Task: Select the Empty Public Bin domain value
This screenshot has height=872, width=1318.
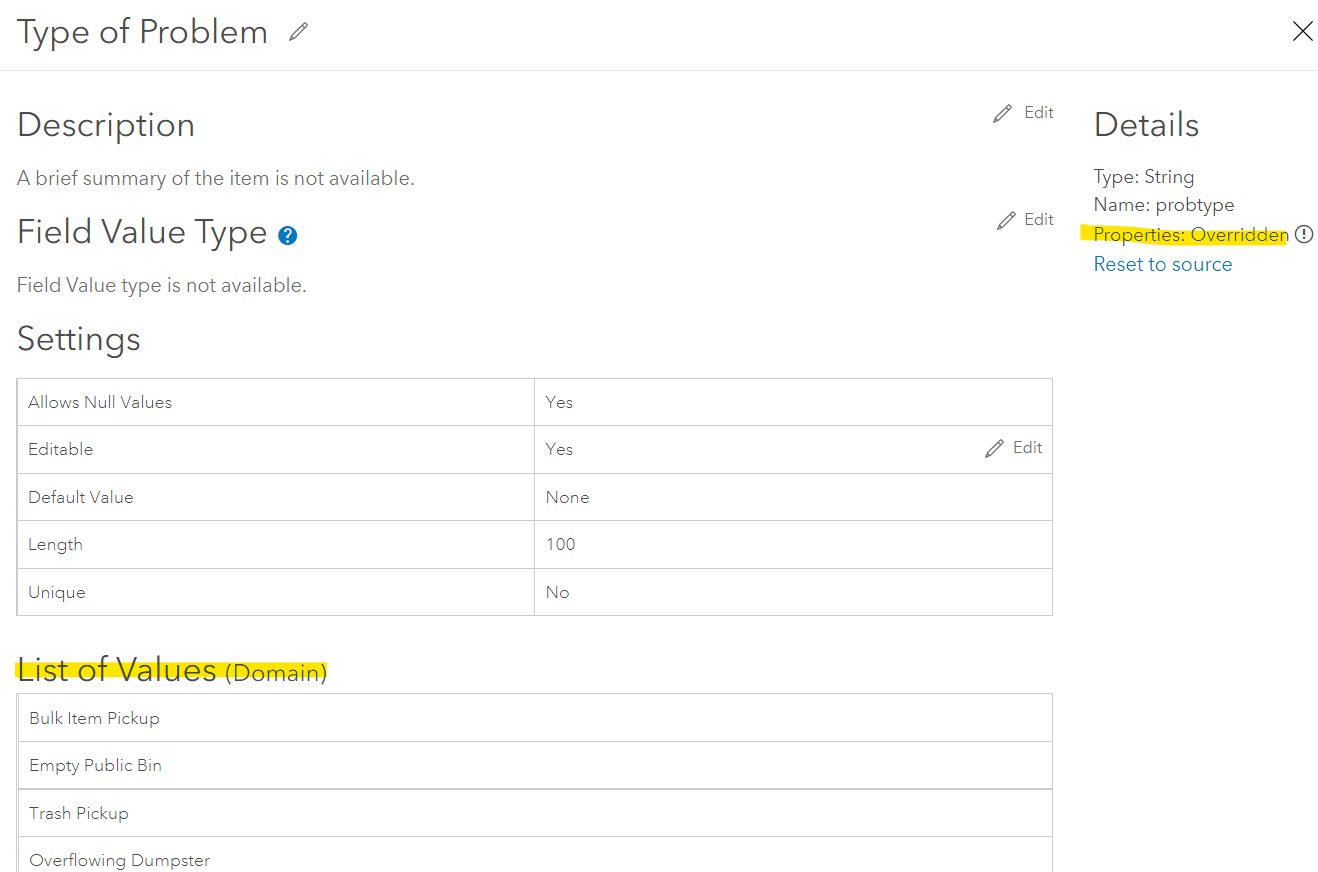Action: pyautogui.click(x=95, y=765)
